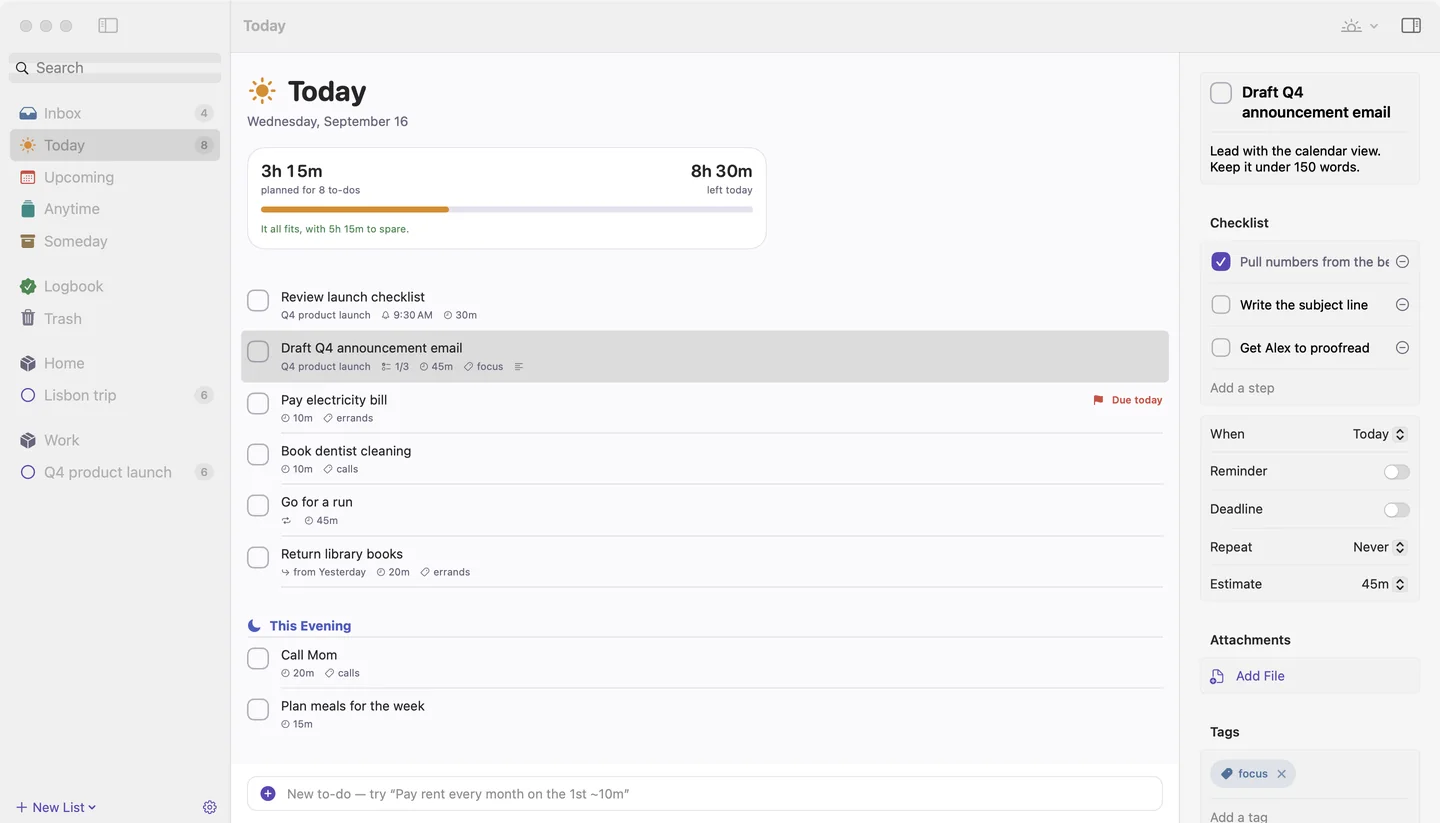This screenshot has height=823, width=1440.
Task: Click the repeat icon on Go for a run
Action: 287,521
